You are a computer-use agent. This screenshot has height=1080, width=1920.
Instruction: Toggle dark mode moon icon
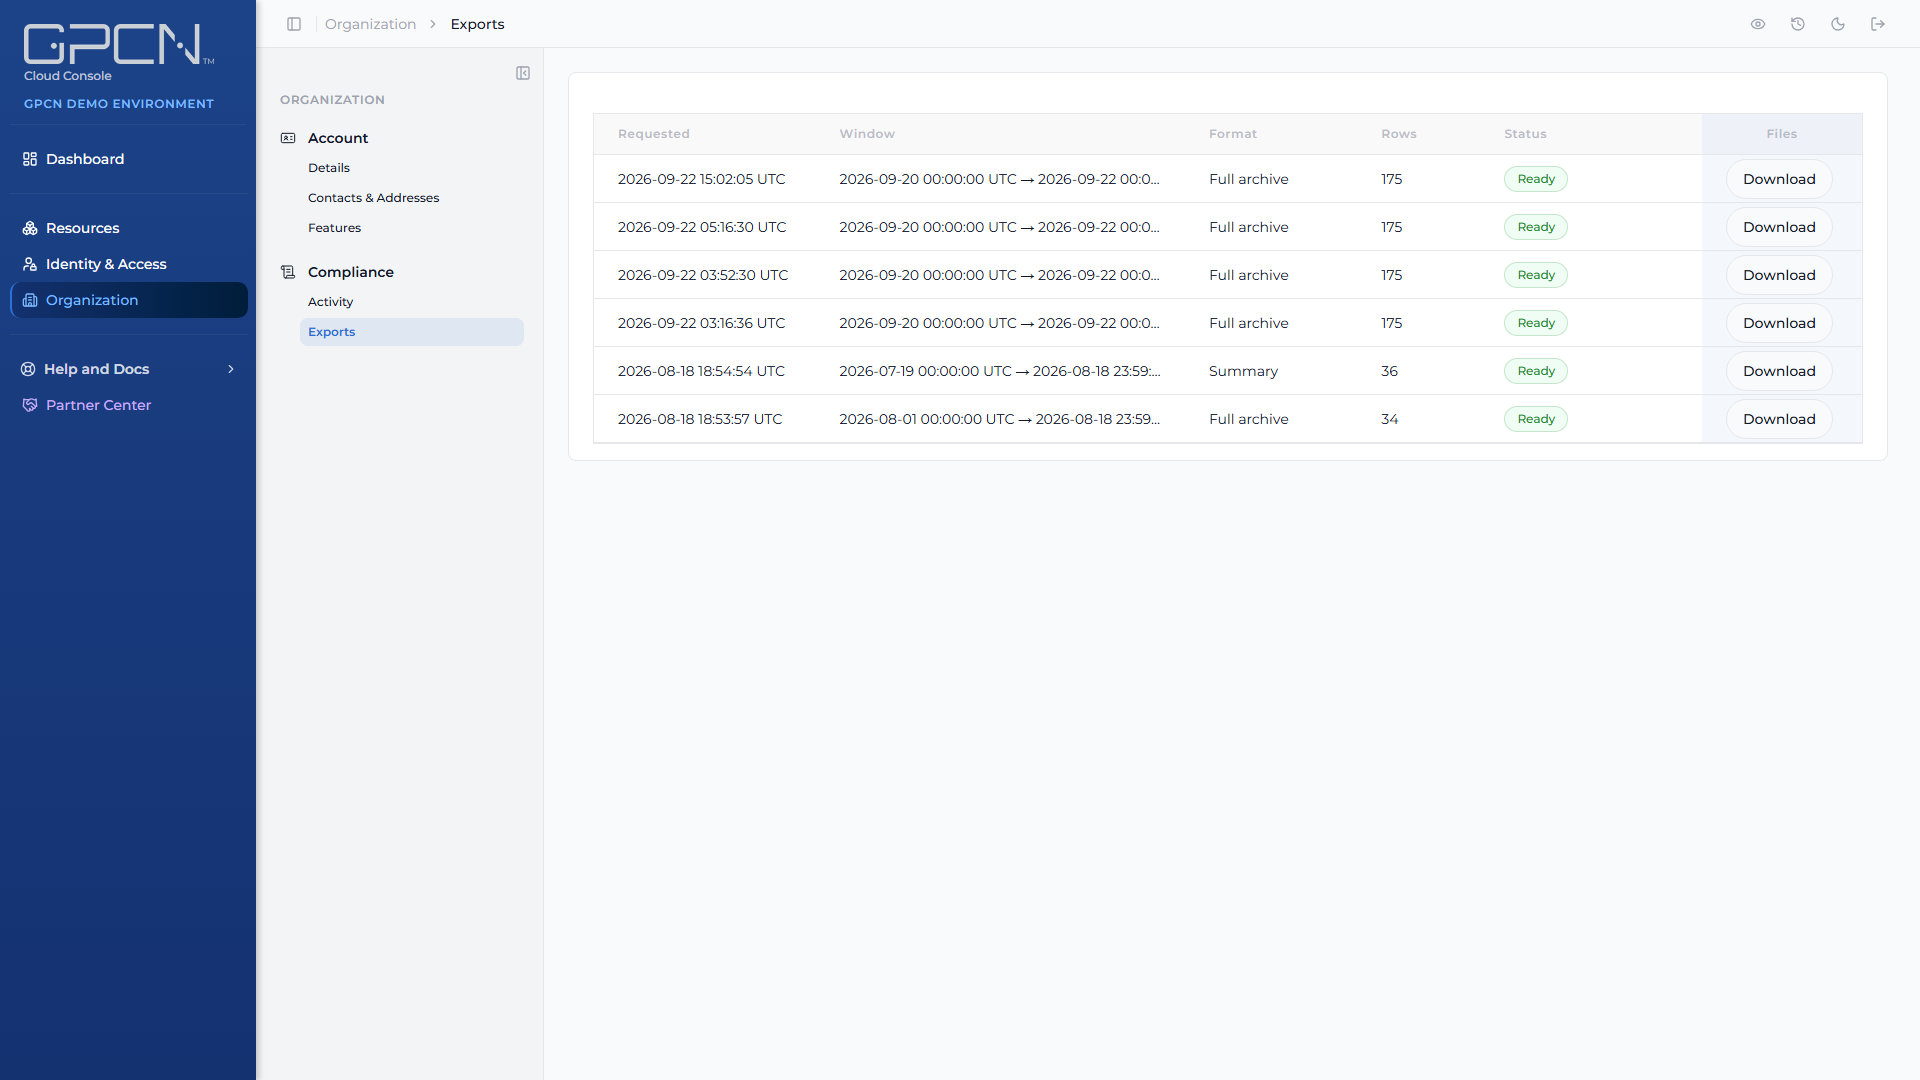[x=1838, y=24]
